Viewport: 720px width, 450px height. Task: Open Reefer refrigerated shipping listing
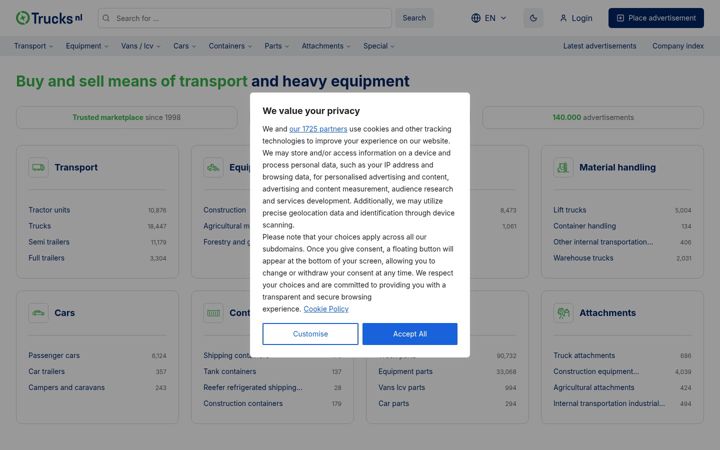tap(253, 388)
